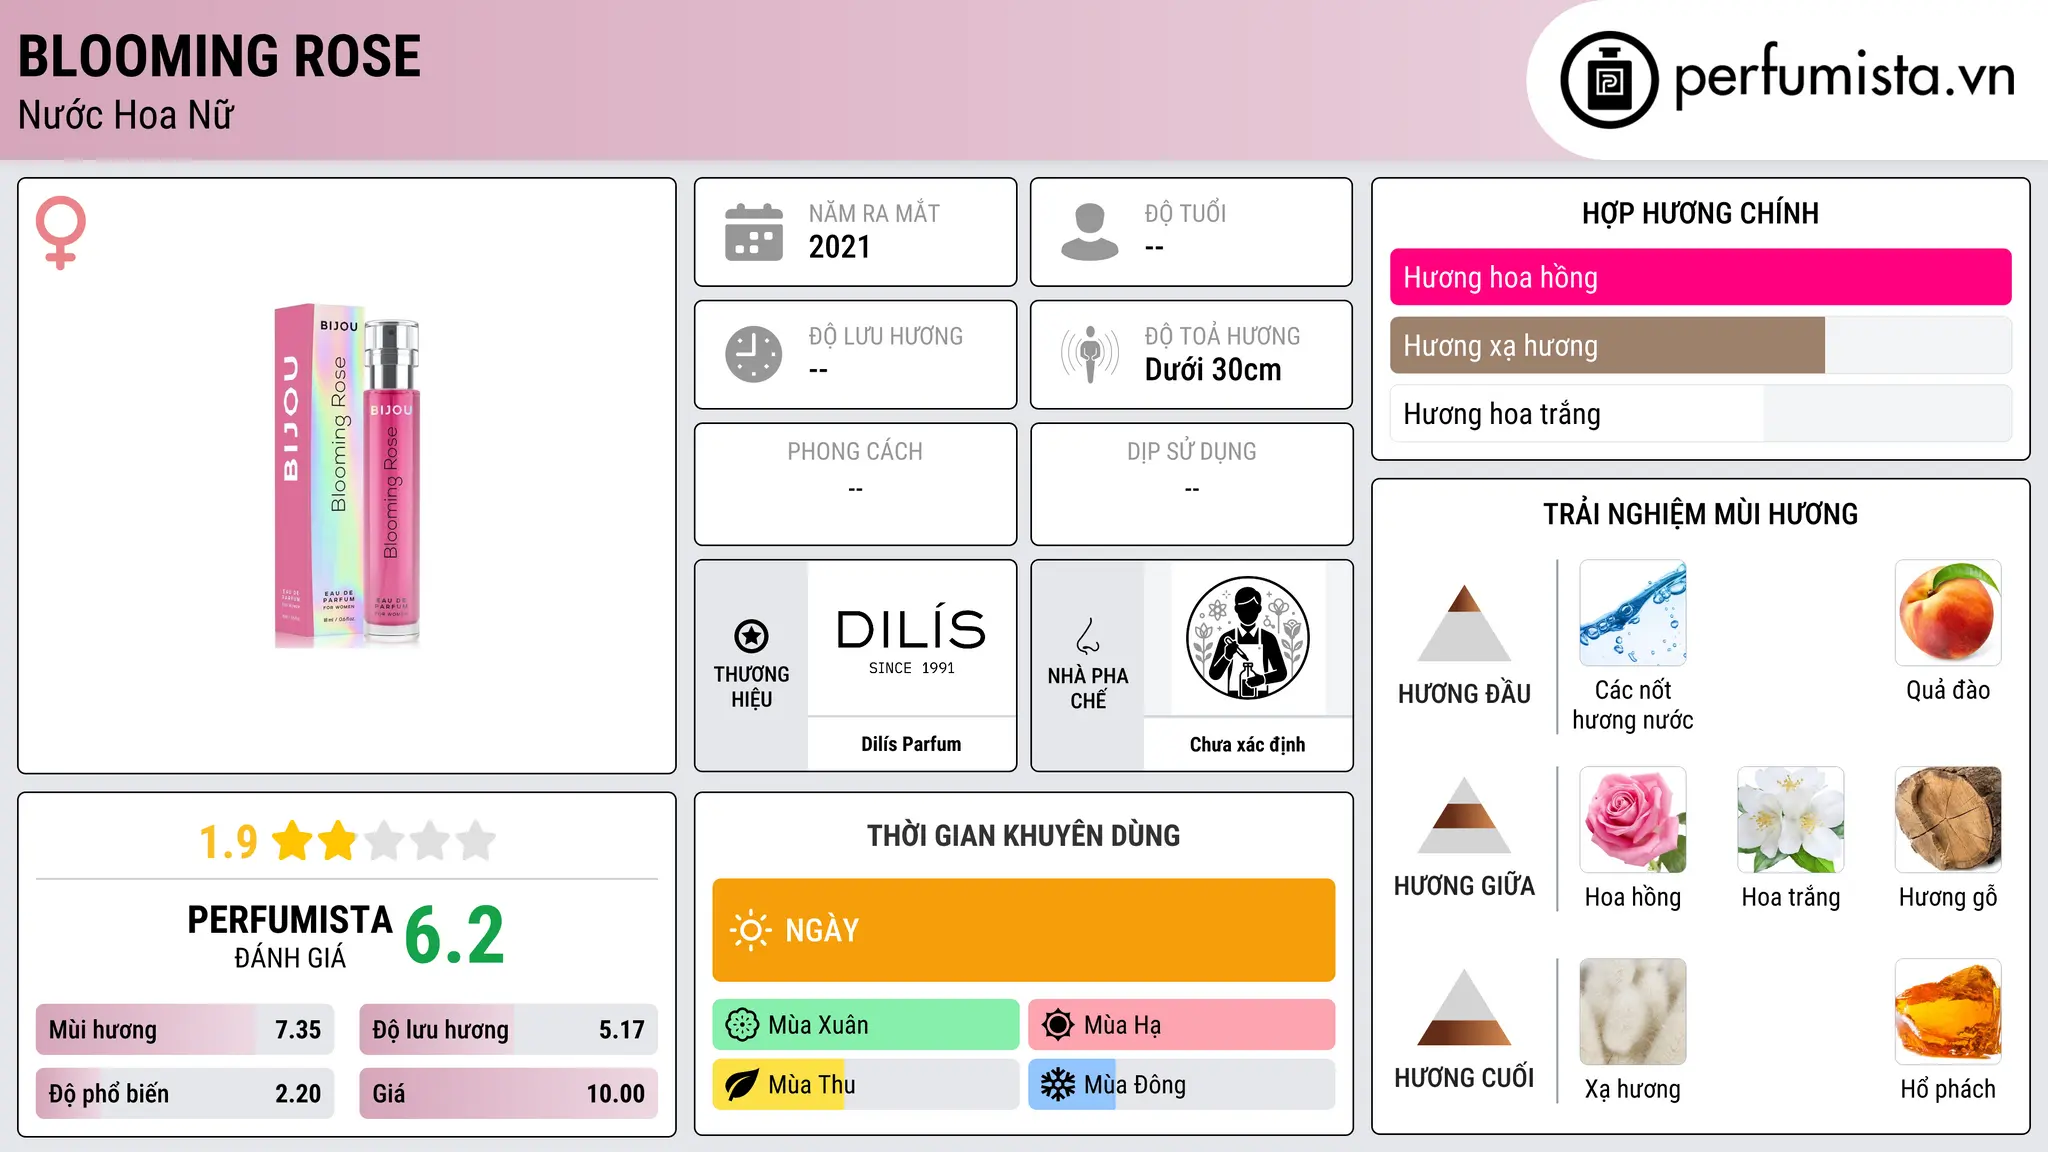2048x1152 pixels.
Task: Click the Mùa Hạ season label
Action: [1123, 1025]
